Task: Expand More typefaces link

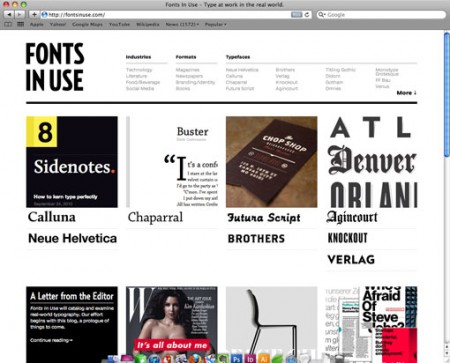Action: click(406, 93)
